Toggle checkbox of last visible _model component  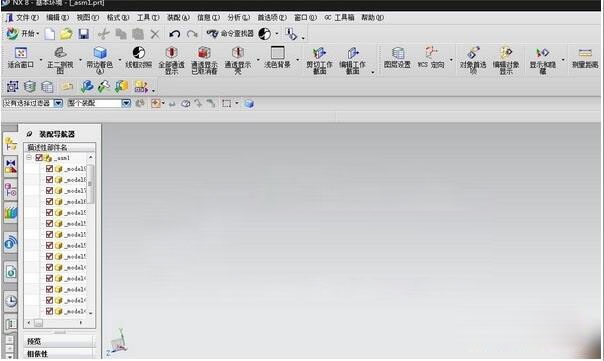pos(49,311)
